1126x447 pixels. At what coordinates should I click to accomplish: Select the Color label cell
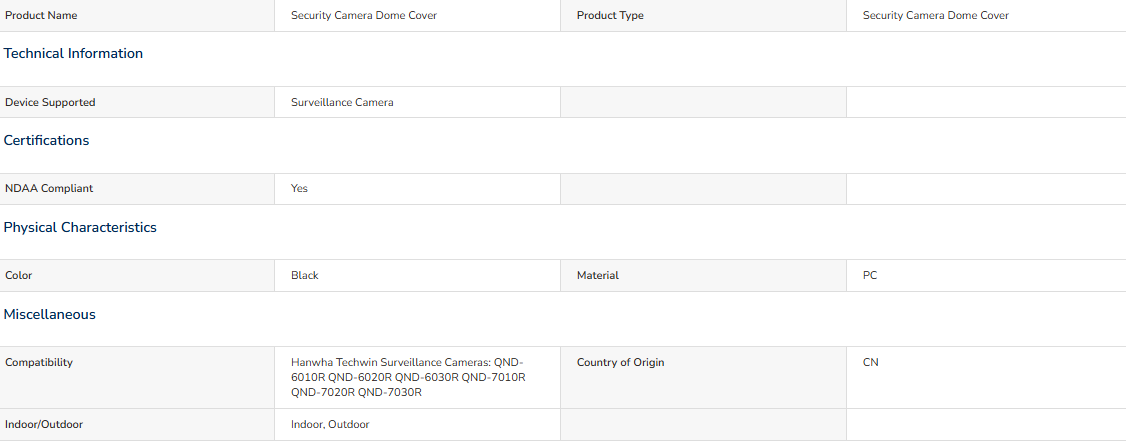point(137,275)
